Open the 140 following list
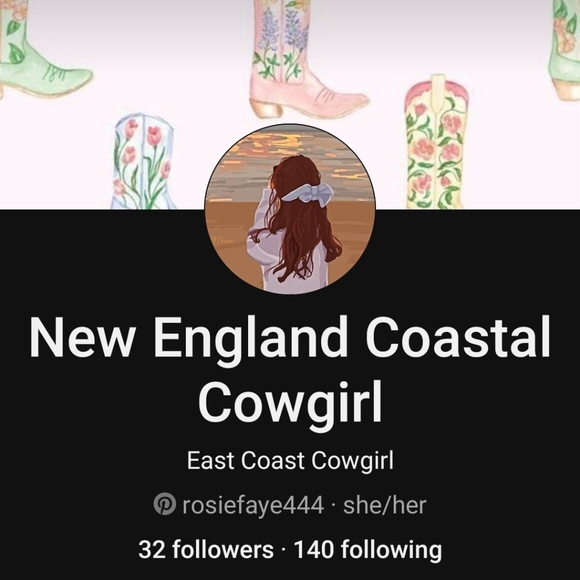This screenshot has height=580, width=580. (x=368, y=549)
